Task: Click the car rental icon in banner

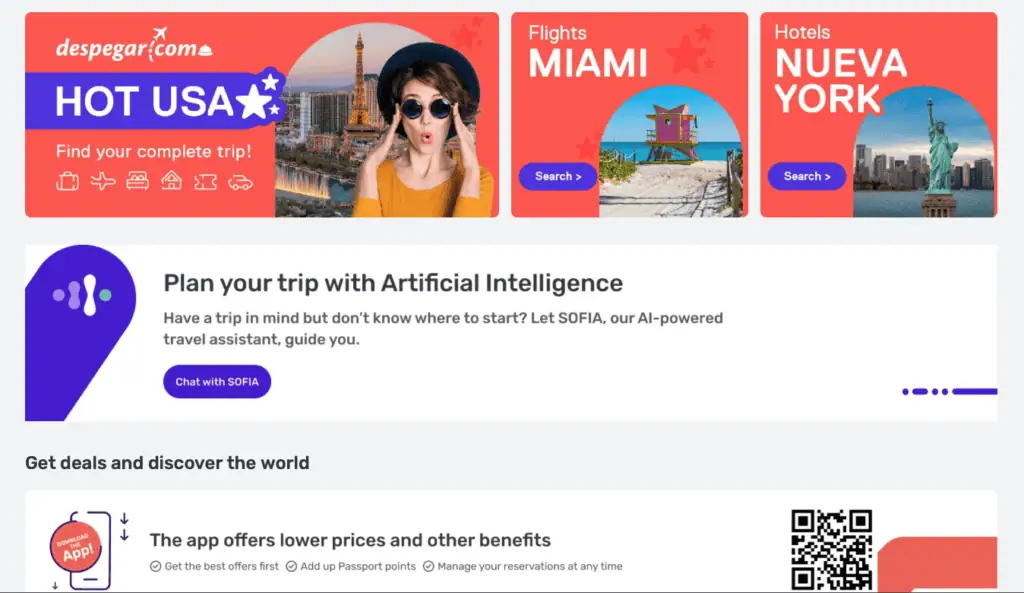Action: pyautogui.click(x=240, y=182)
